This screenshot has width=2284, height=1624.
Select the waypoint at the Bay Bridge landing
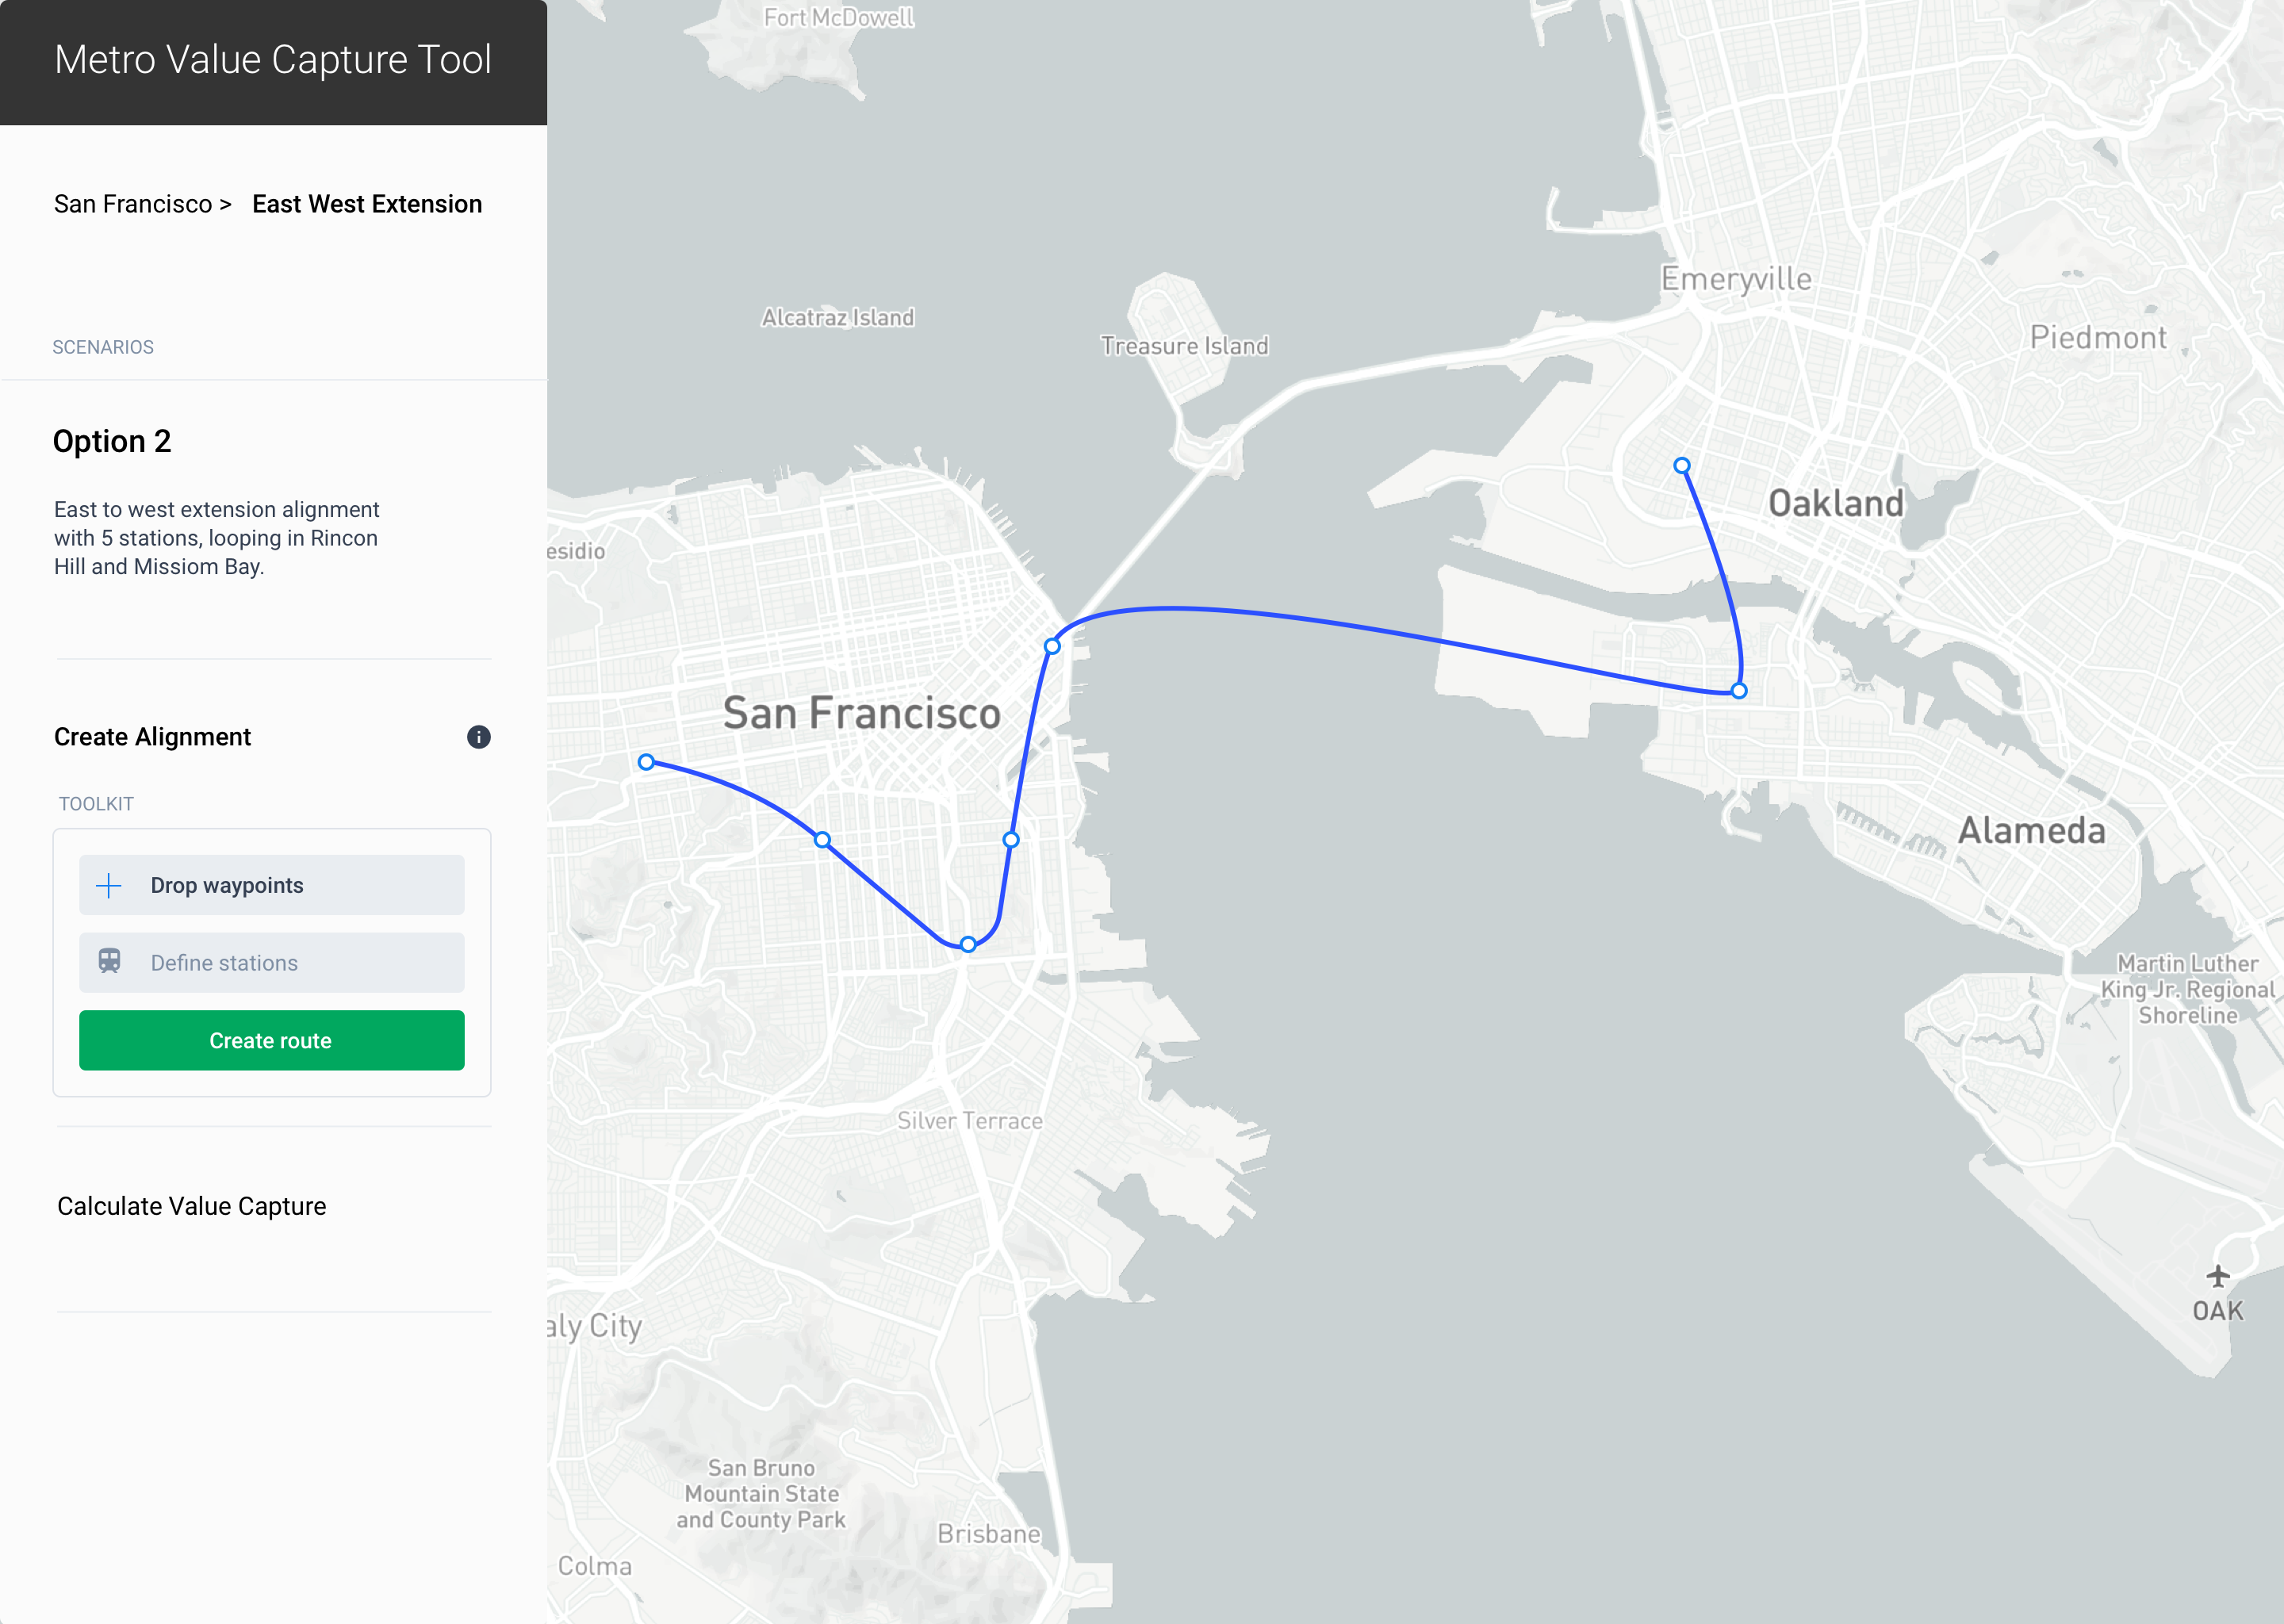(x=1052, y=647)
